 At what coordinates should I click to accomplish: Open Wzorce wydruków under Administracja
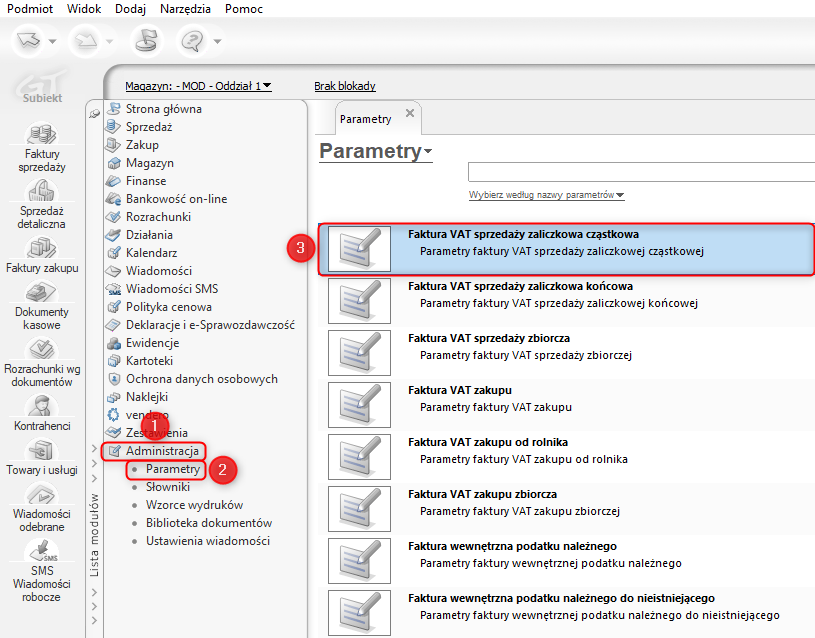(x=194, y=505)
